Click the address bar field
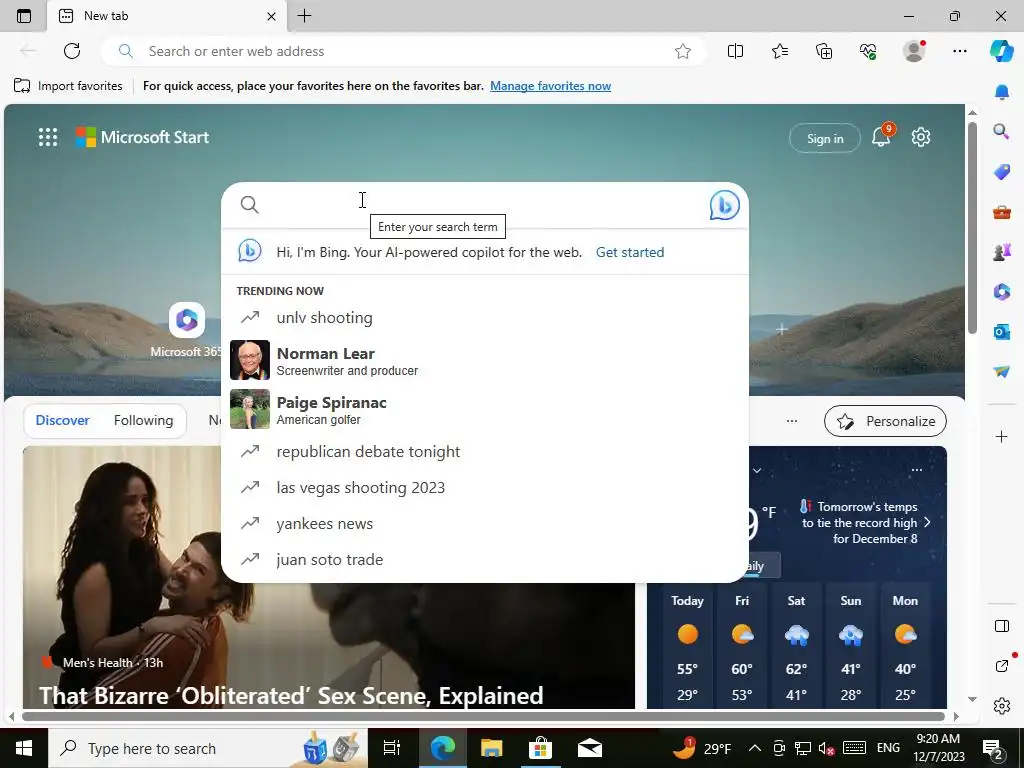Viewport: 1024px width, 768px height. (405, 51)
